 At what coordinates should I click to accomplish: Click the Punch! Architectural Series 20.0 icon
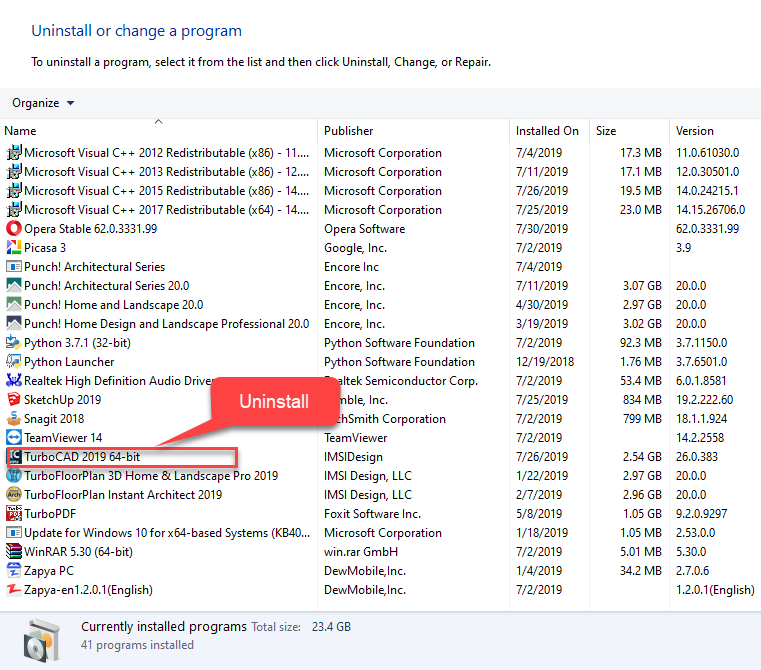pos(14,285)
